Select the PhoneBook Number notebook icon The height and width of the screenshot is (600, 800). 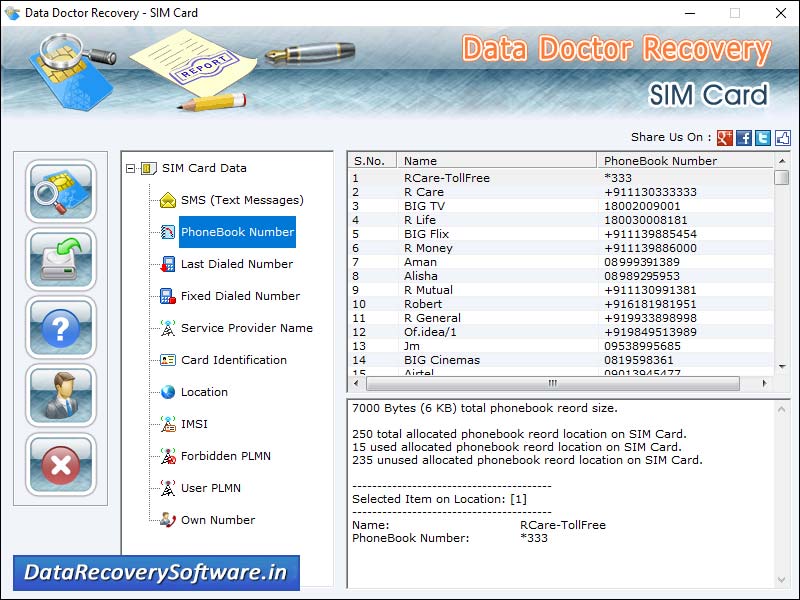167,232
